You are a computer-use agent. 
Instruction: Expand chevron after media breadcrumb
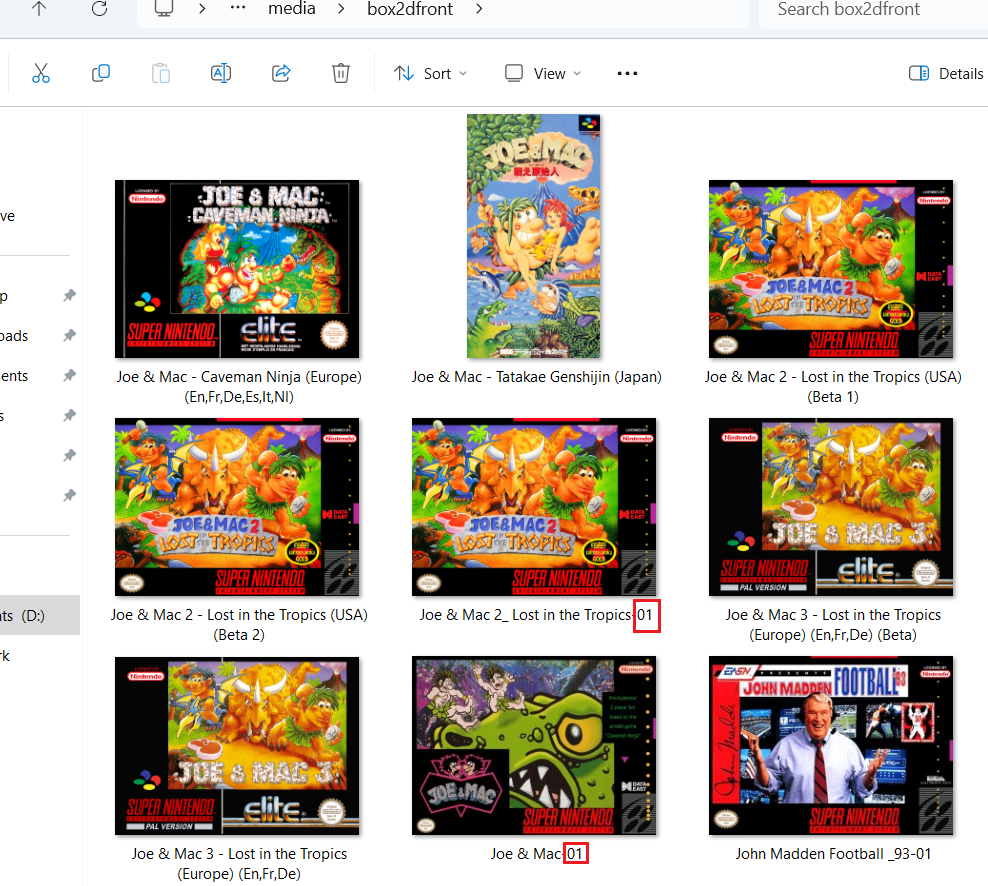[341, 9]
